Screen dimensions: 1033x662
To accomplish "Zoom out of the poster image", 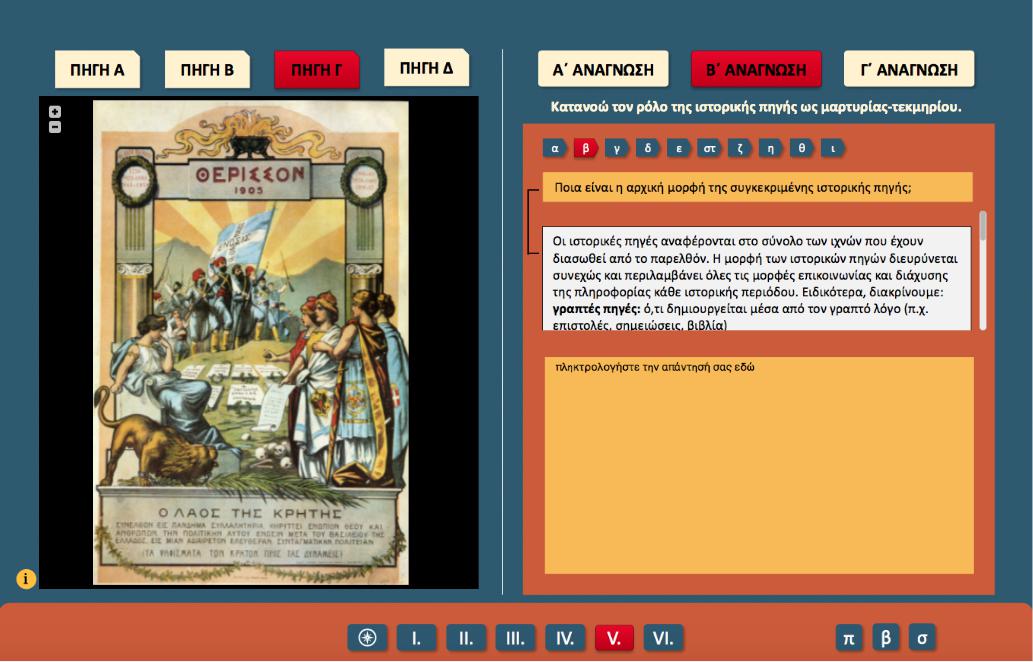I will pos(55,127).
